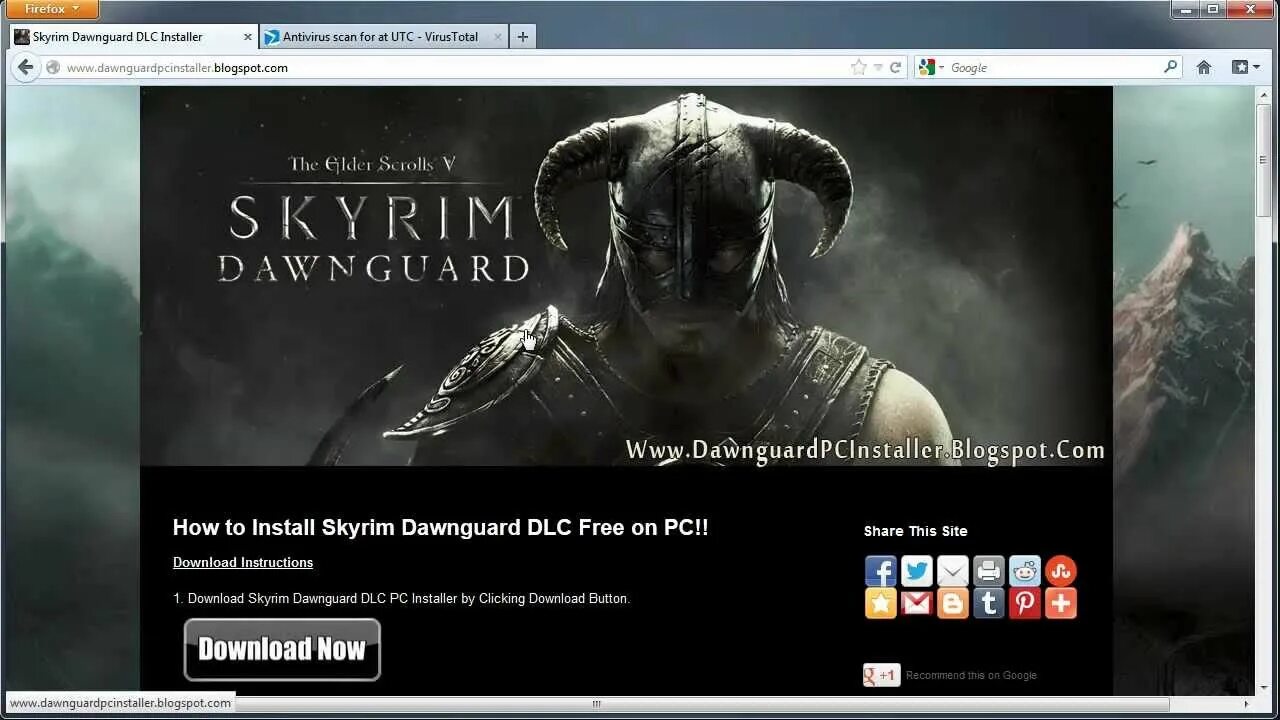Share the site via Gmail

point(917,603)
